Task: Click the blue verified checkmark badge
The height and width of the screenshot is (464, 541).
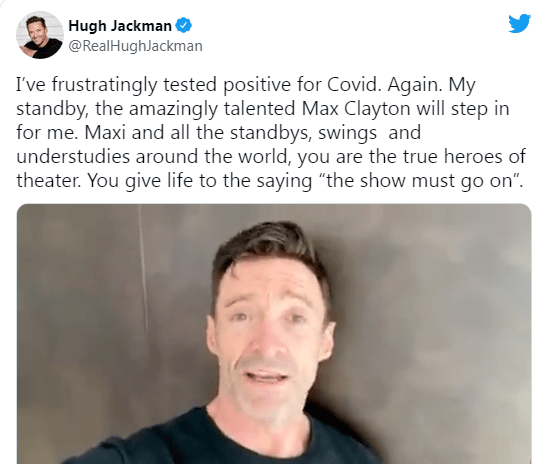Action: tap(184, 26)
